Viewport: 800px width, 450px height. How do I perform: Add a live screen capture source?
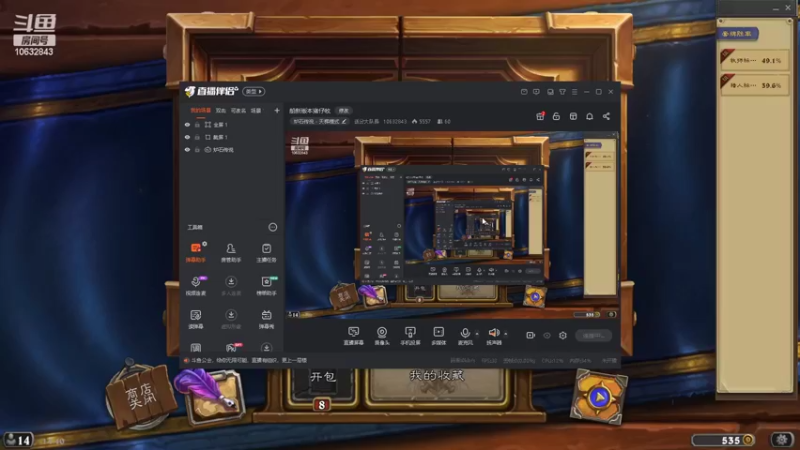353,336
